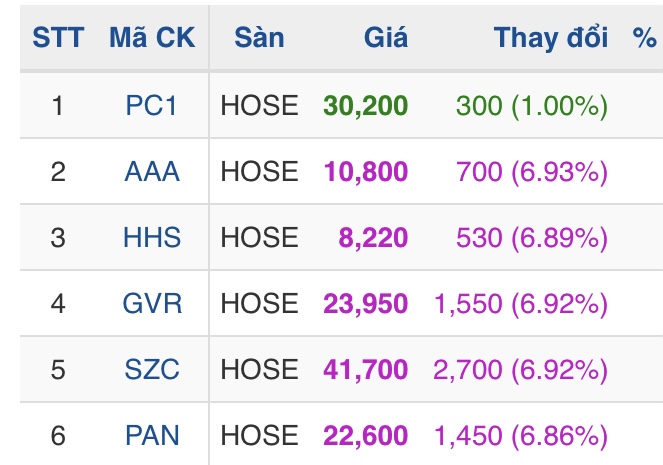Sort by the Thay đổi column header
The height and width of the screenshot is (465, 663).
pos(551,38)
